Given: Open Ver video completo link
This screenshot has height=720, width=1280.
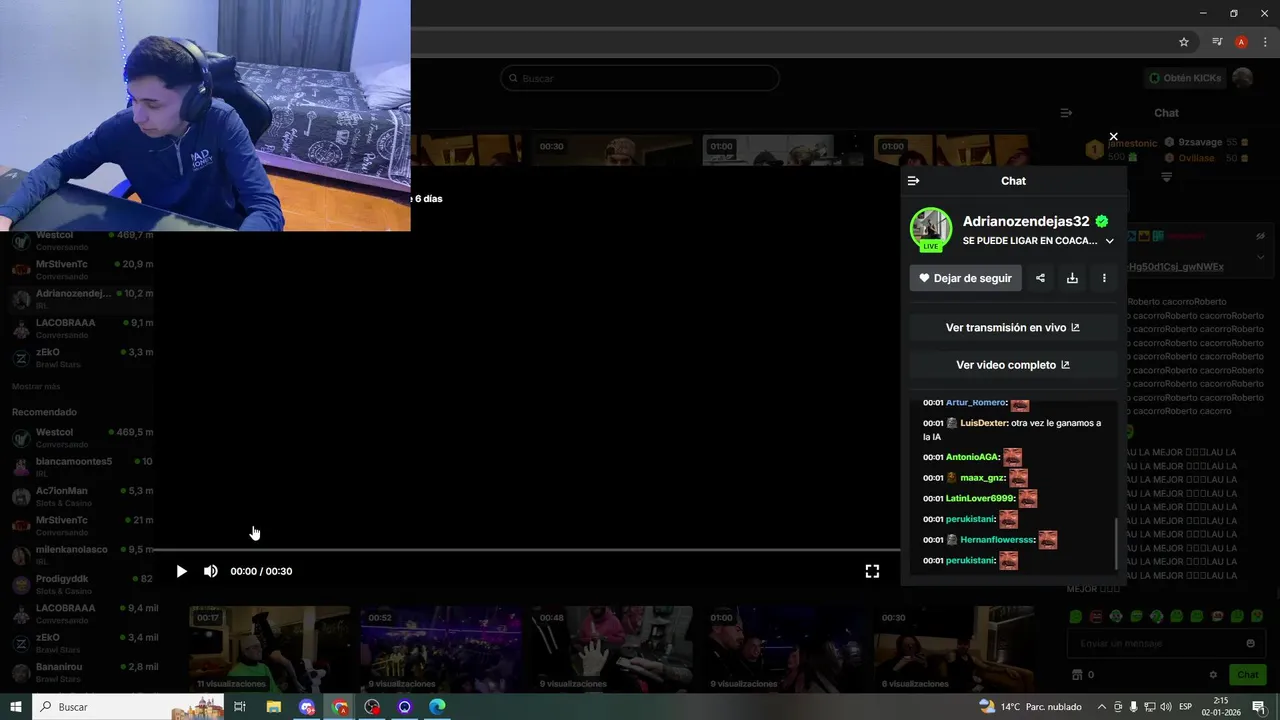Looking at the screenshot, I should click(x=1013, y=365).
